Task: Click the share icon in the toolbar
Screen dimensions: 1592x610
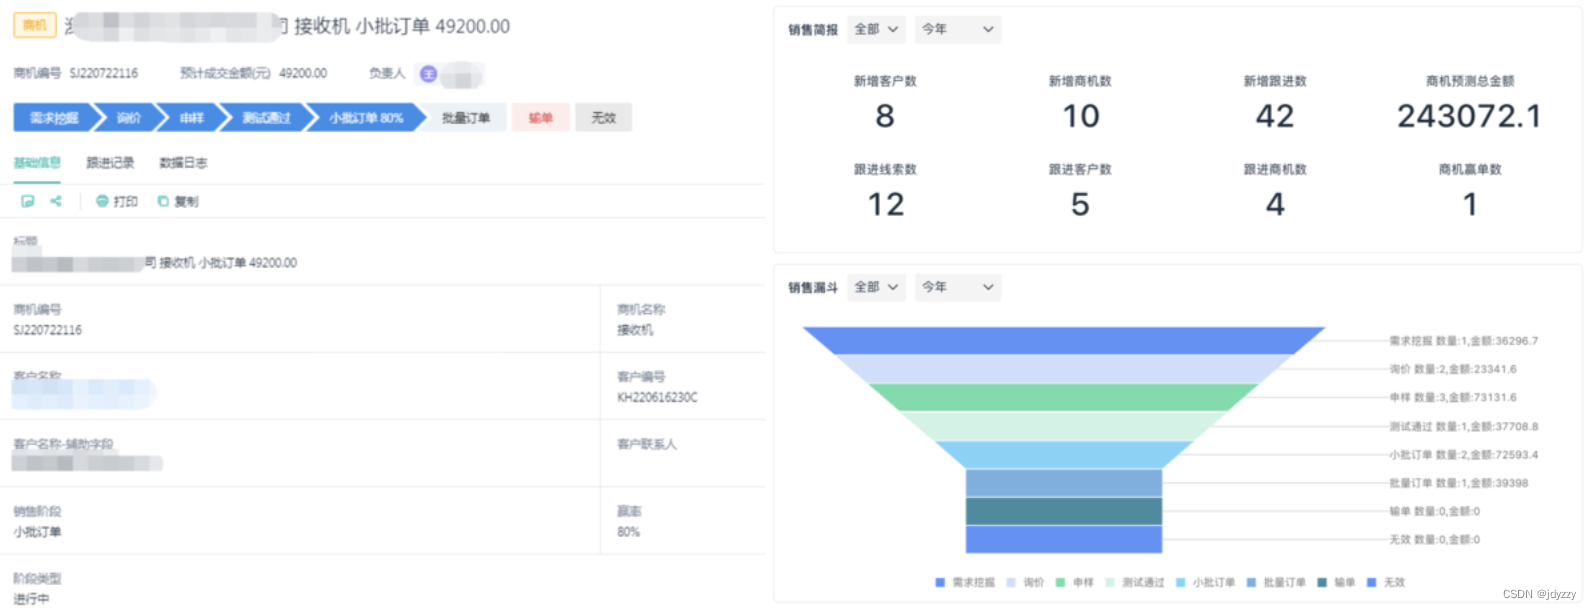Action: click(x=56, y=201)
